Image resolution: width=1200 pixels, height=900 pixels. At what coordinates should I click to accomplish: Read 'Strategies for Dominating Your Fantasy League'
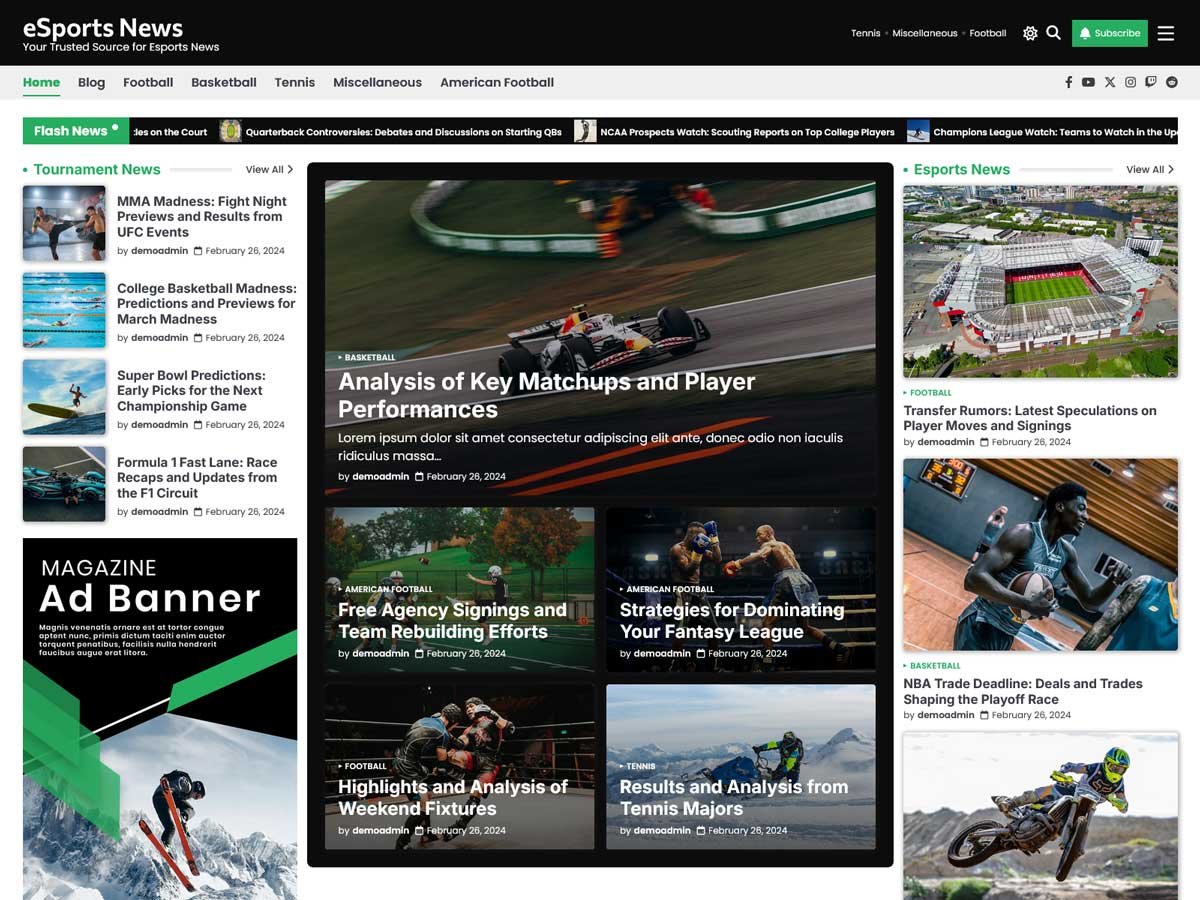click(731, 620)
